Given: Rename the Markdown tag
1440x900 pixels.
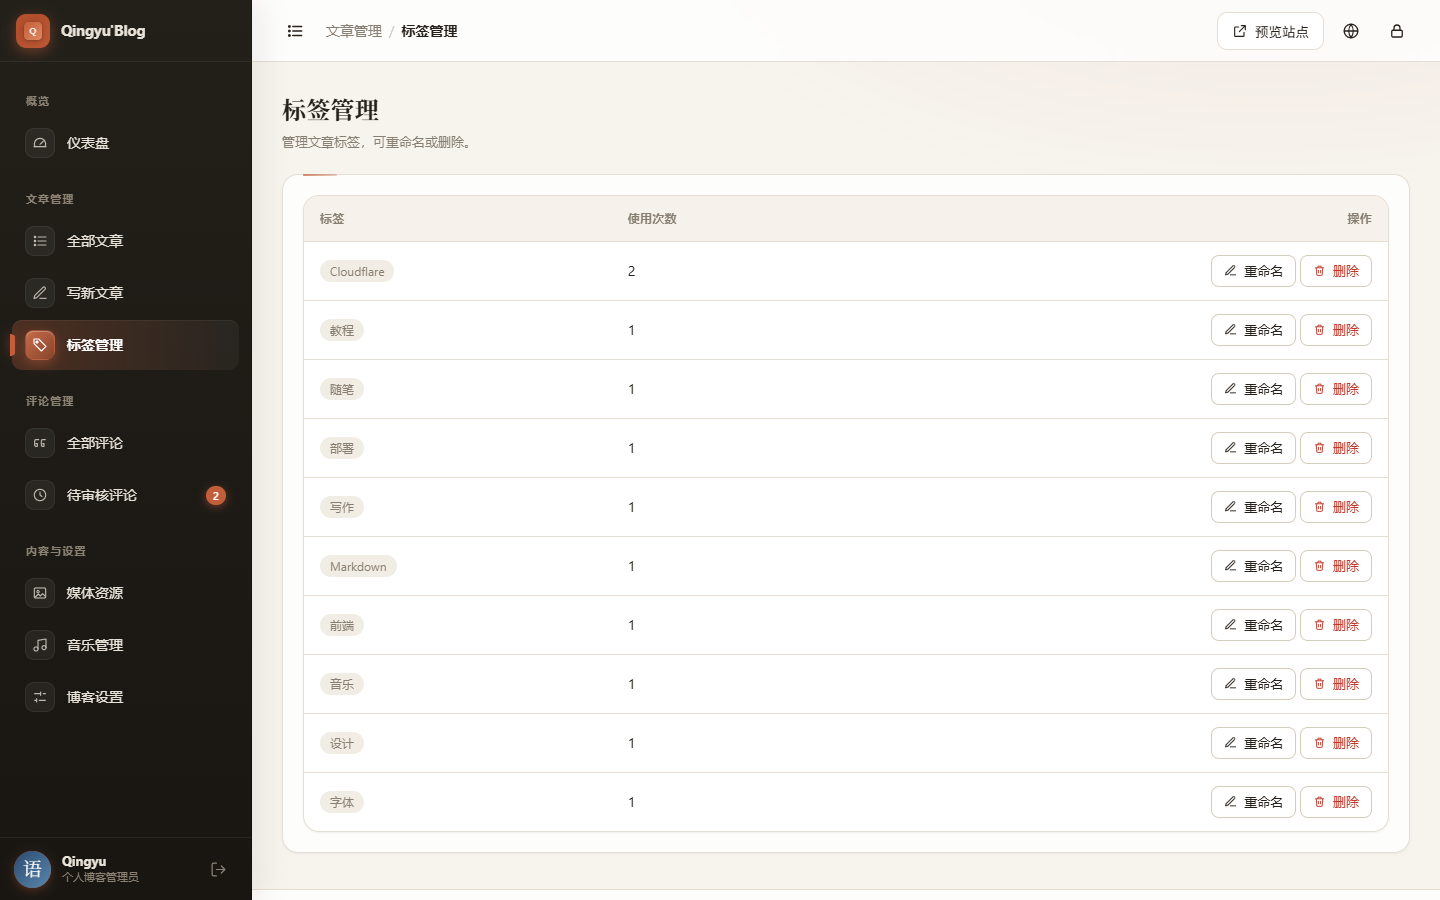Looking at the screenshot, I should 1253,566.
